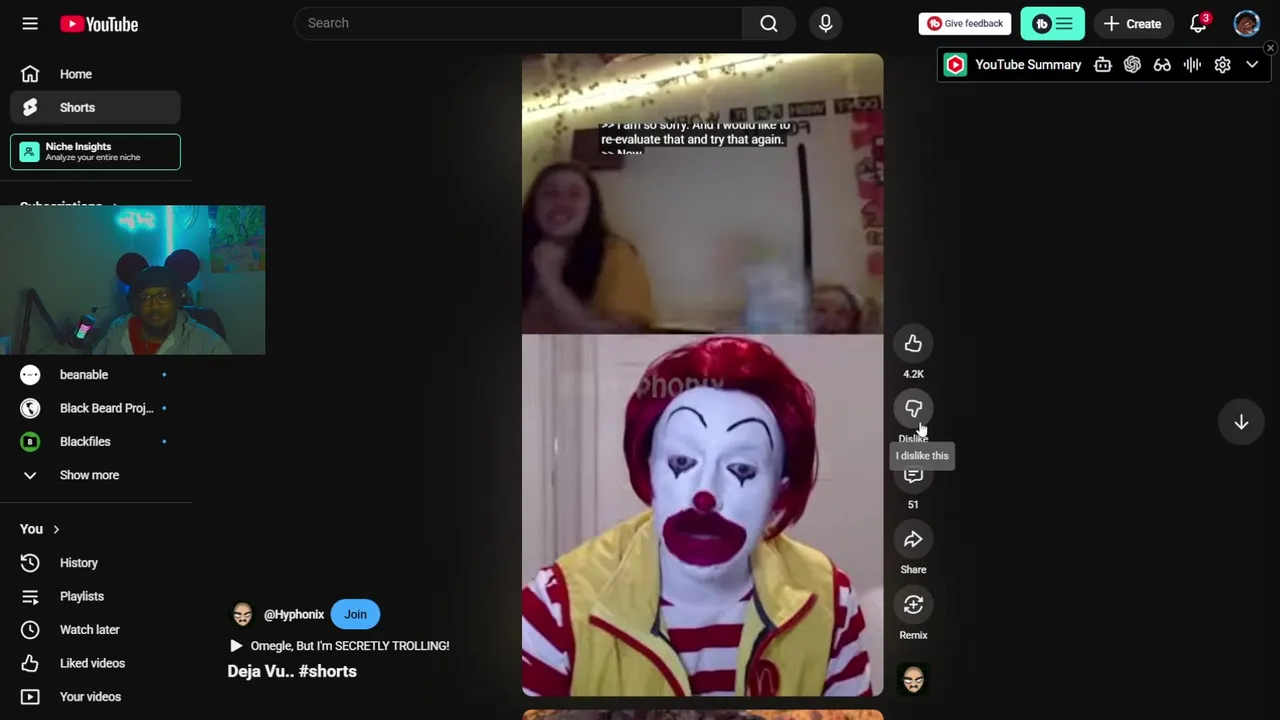Open the hamburger guide menu
This screenshot has height=720, width=1280.
[x=30, y=24]
